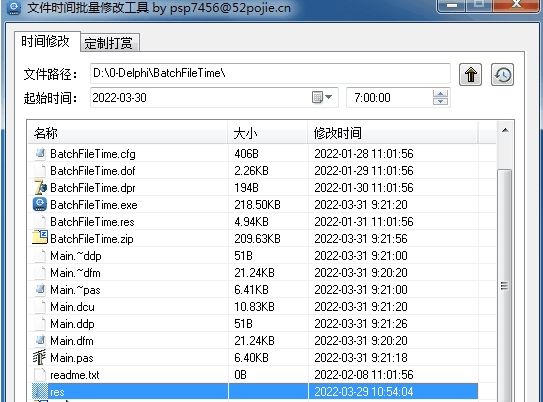The height and width of the screenshot is (402, 543).
Task: Click the res folder icon
Action: pos(40,392)
